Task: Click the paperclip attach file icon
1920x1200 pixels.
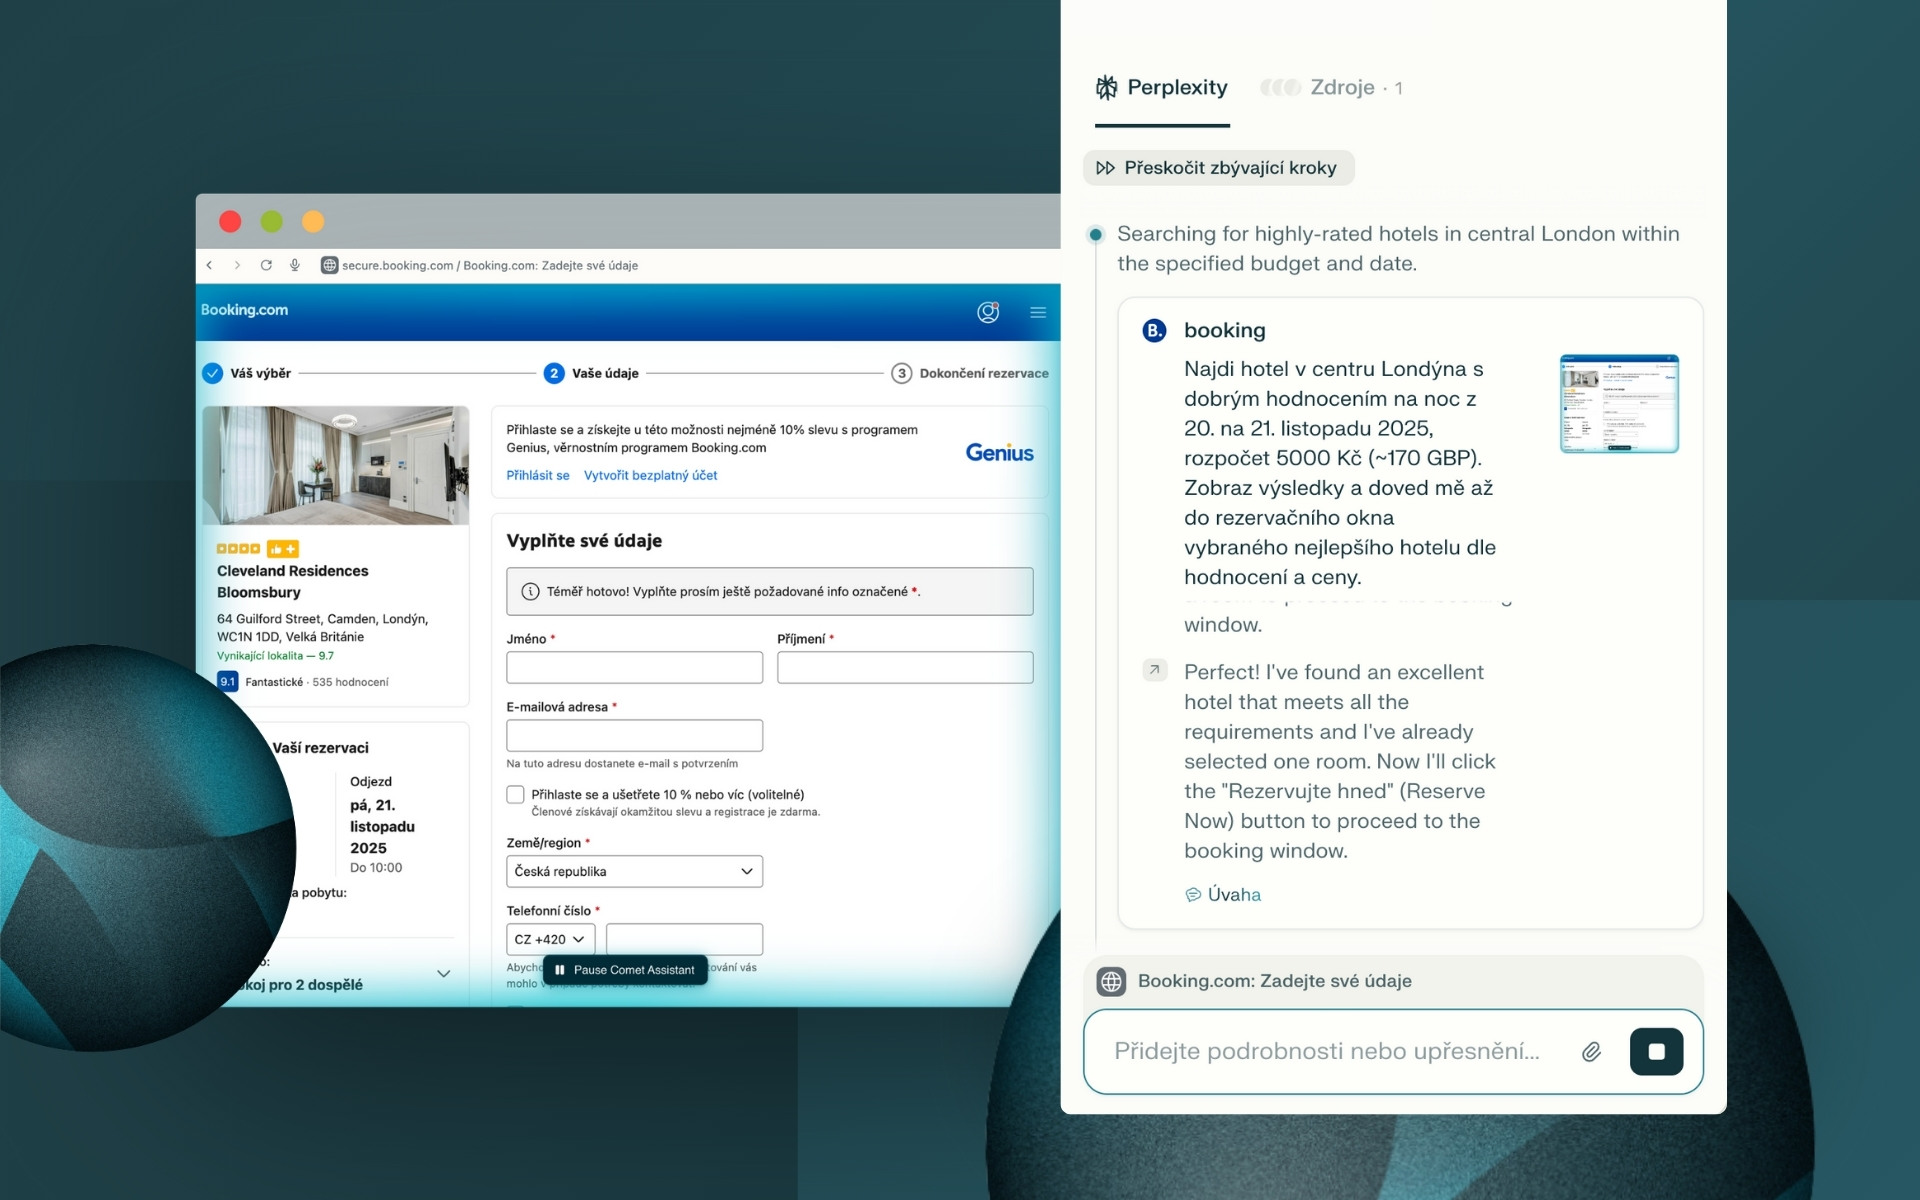Action: click(x=1591, y=1051)
